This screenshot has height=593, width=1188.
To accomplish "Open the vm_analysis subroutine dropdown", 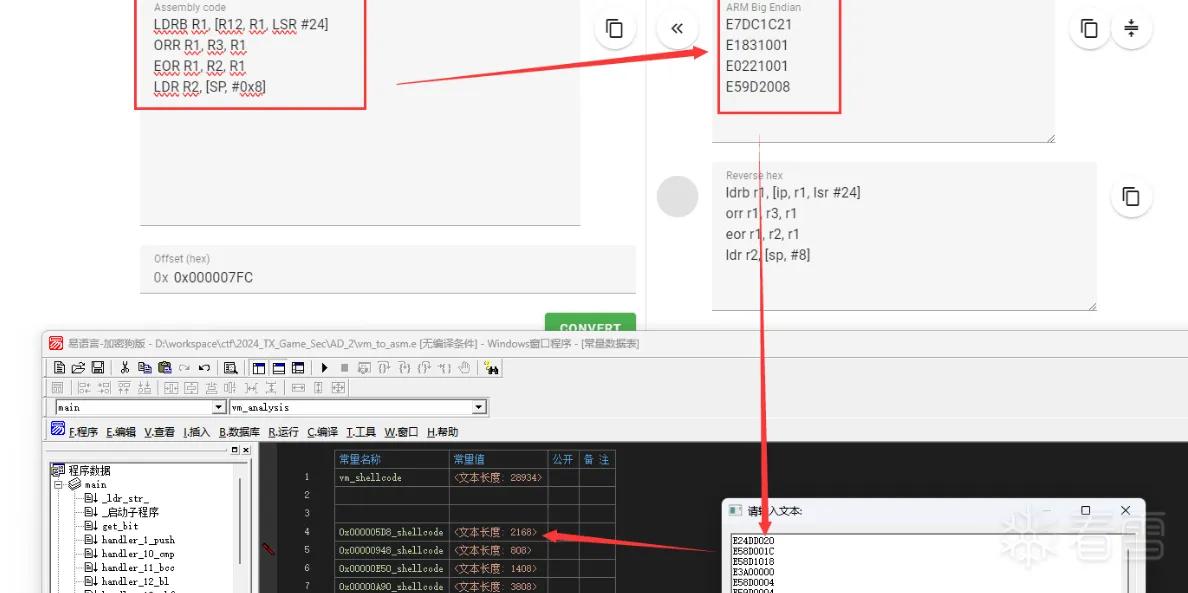I will pyautogui.click(x=479, y=407).
